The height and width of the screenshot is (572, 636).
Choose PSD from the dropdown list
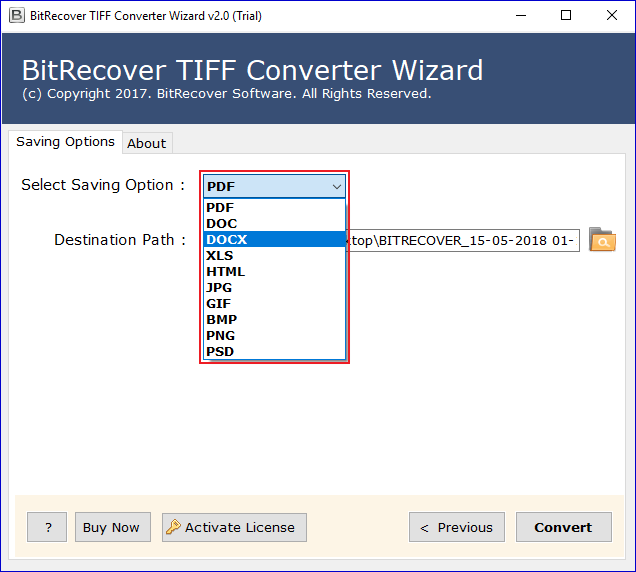(274, 351)
